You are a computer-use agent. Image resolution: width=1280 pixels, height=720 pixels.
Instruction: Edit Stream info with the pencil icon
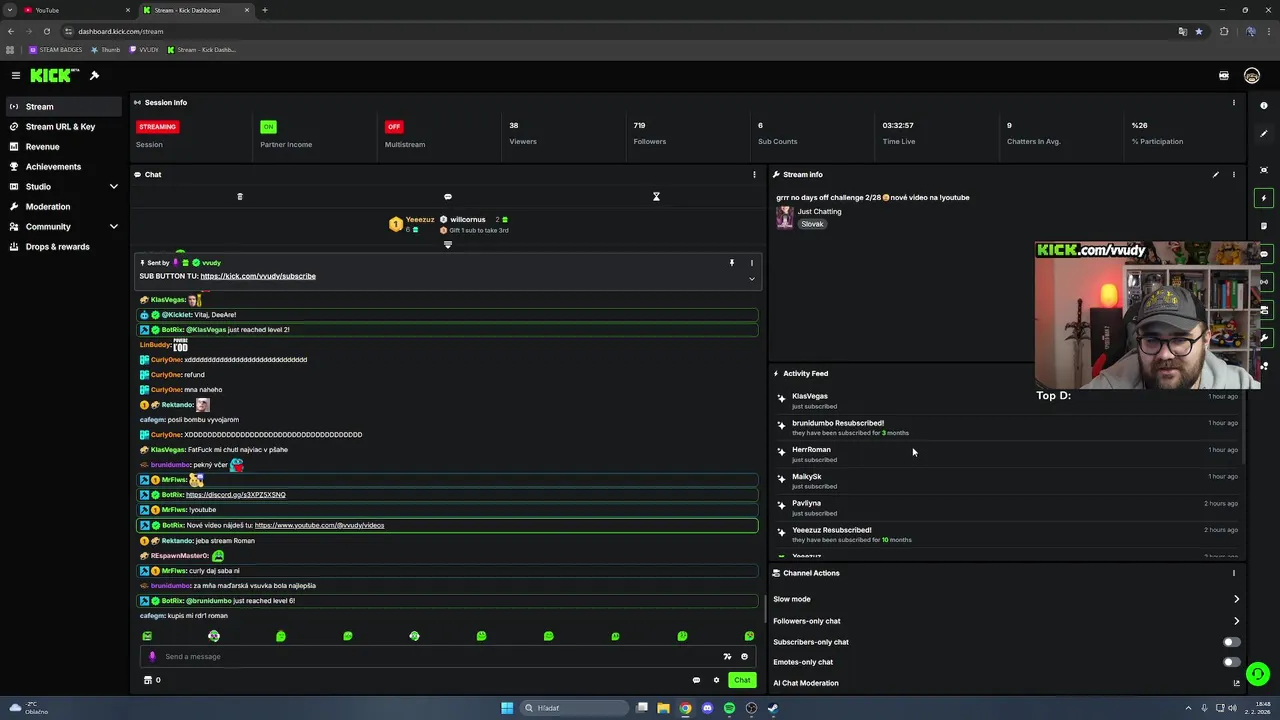point(1216,174)
